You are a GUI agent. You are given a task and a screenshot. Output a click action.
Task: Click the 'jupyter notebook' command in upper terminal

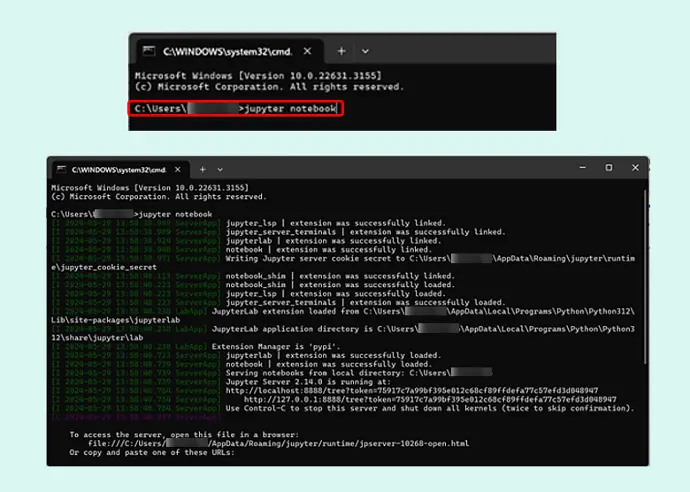click(x=290, y=108)
